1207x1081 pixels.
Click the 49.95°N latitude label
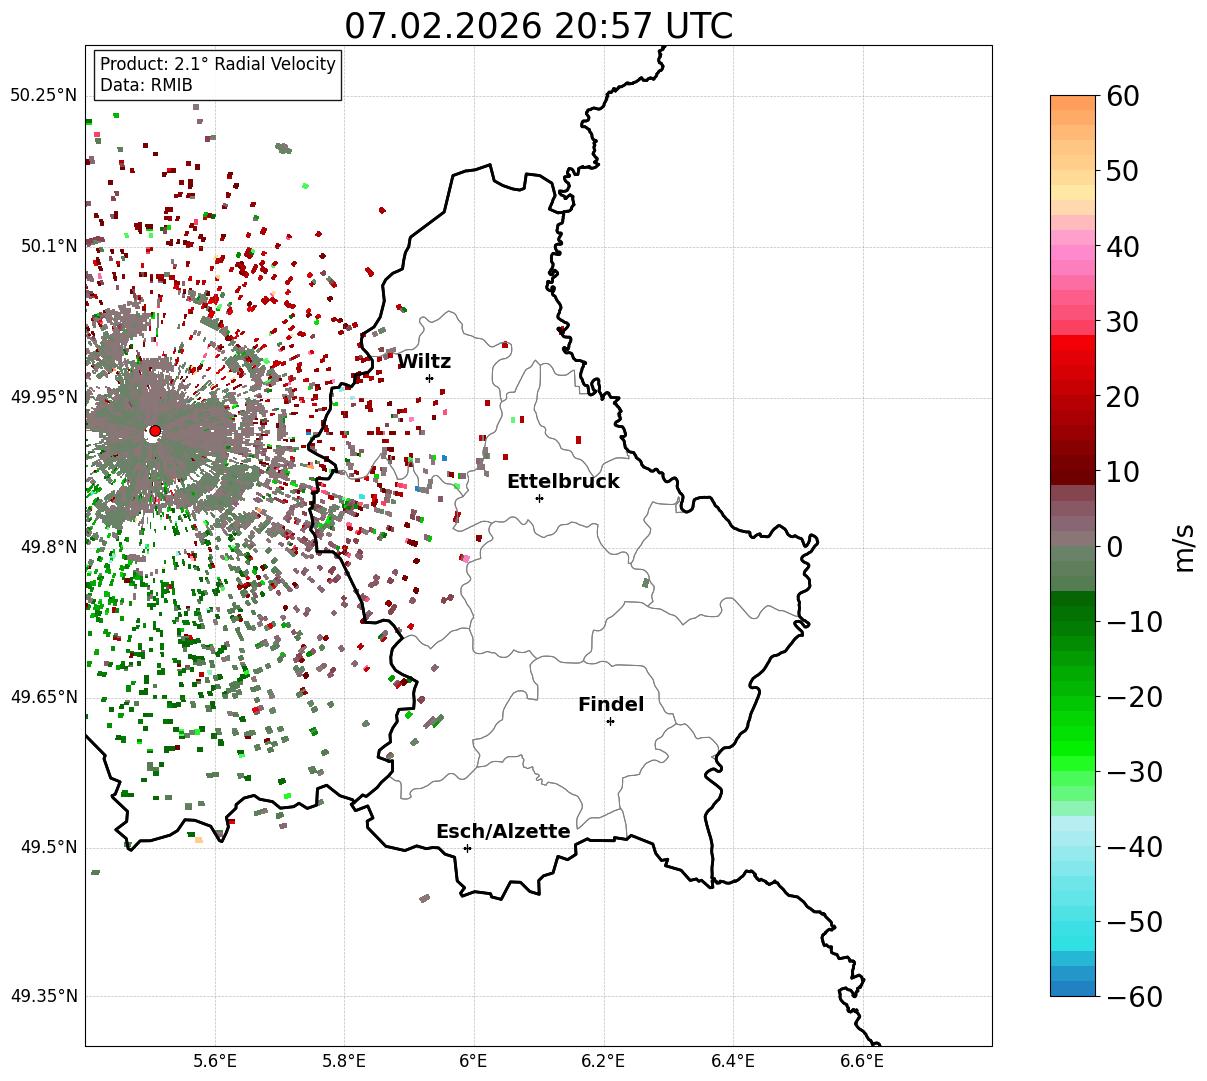(44, 397)
